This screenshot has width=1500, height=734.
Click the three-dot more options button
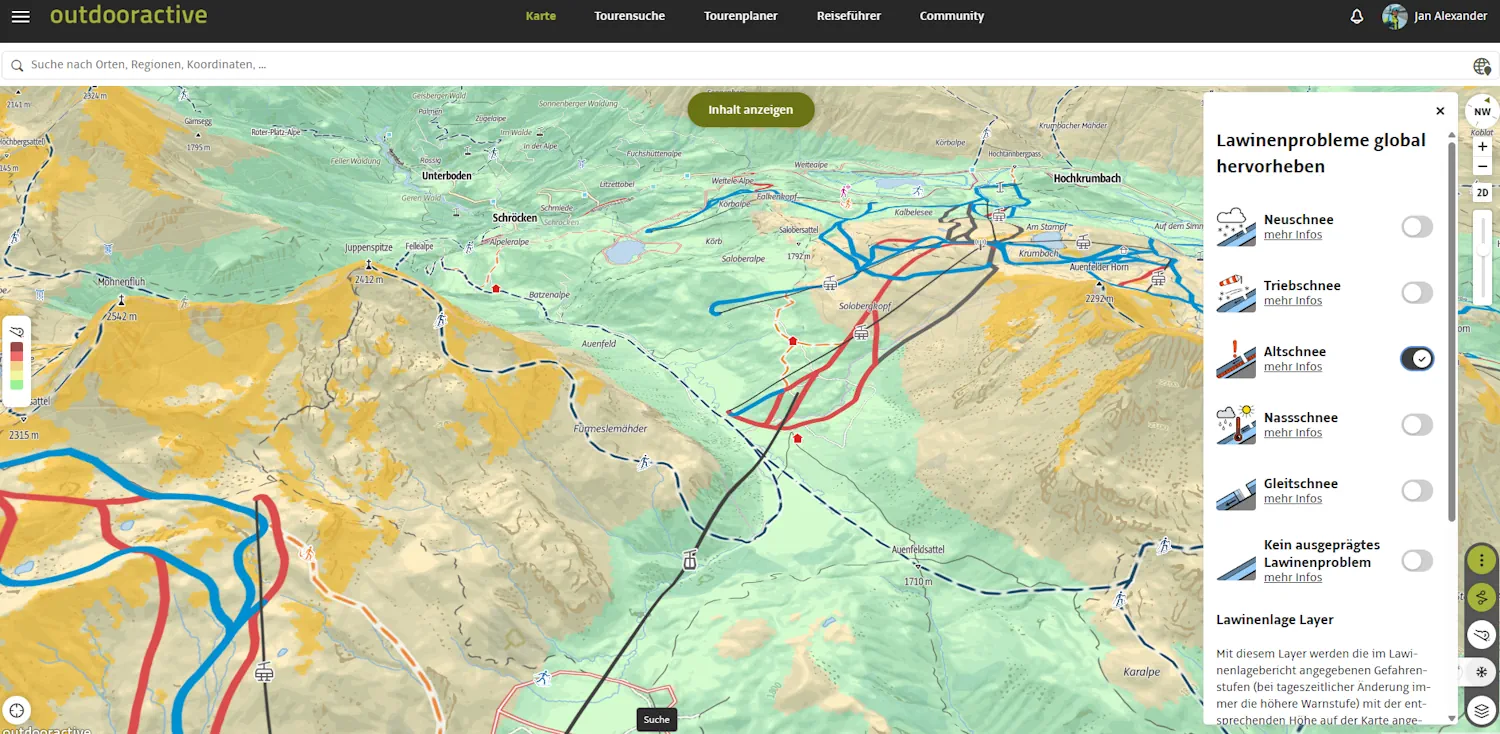1481,560
